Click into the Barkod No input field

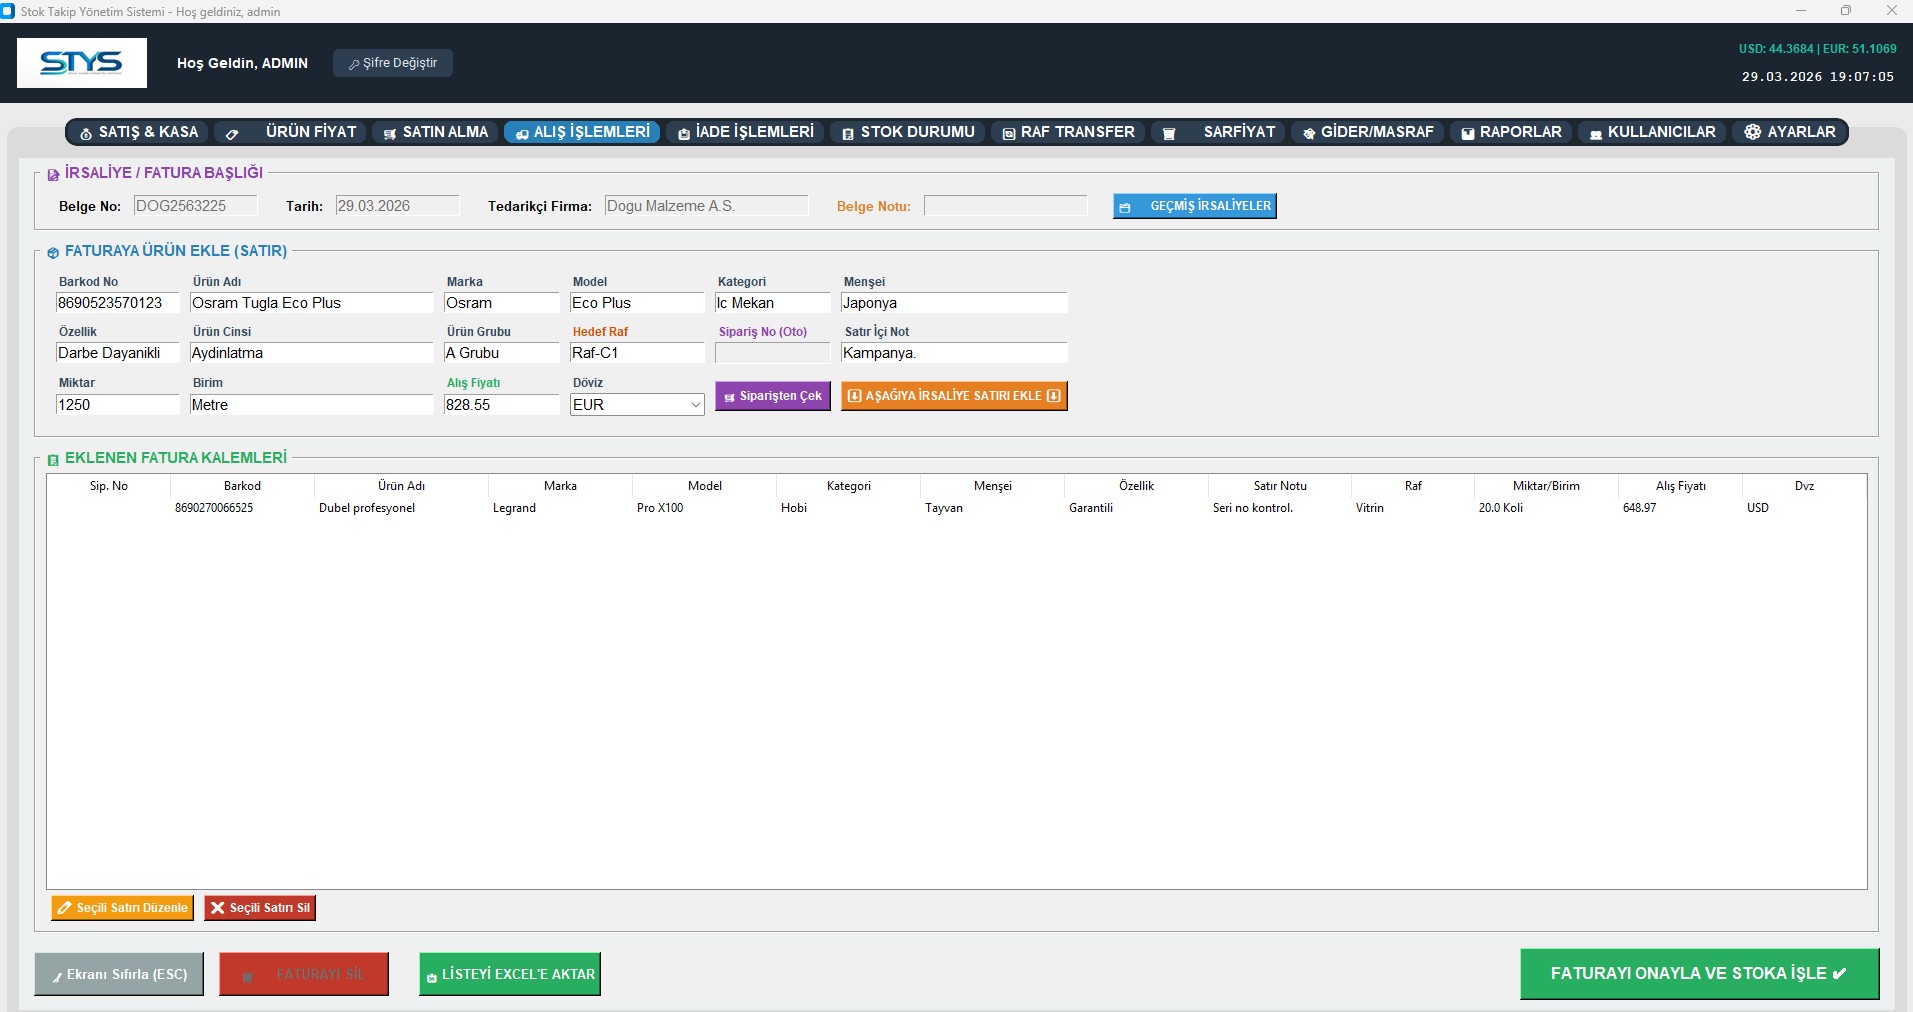pos(117,303)
